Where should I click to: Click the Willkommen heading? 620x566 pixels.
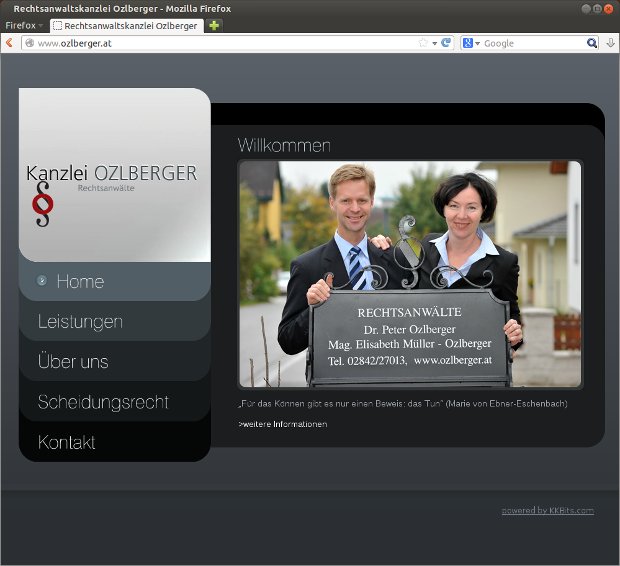tap(284, 145)
